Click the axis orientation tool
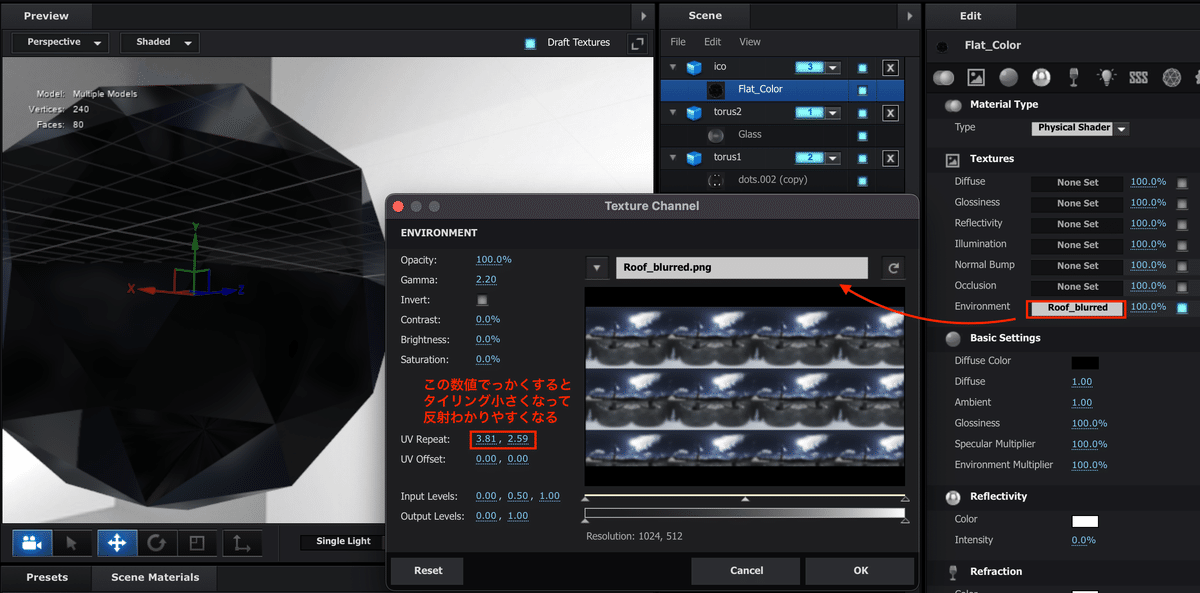Image resolution: width=1200 pixels, height=593 pixels. [242, 542]
